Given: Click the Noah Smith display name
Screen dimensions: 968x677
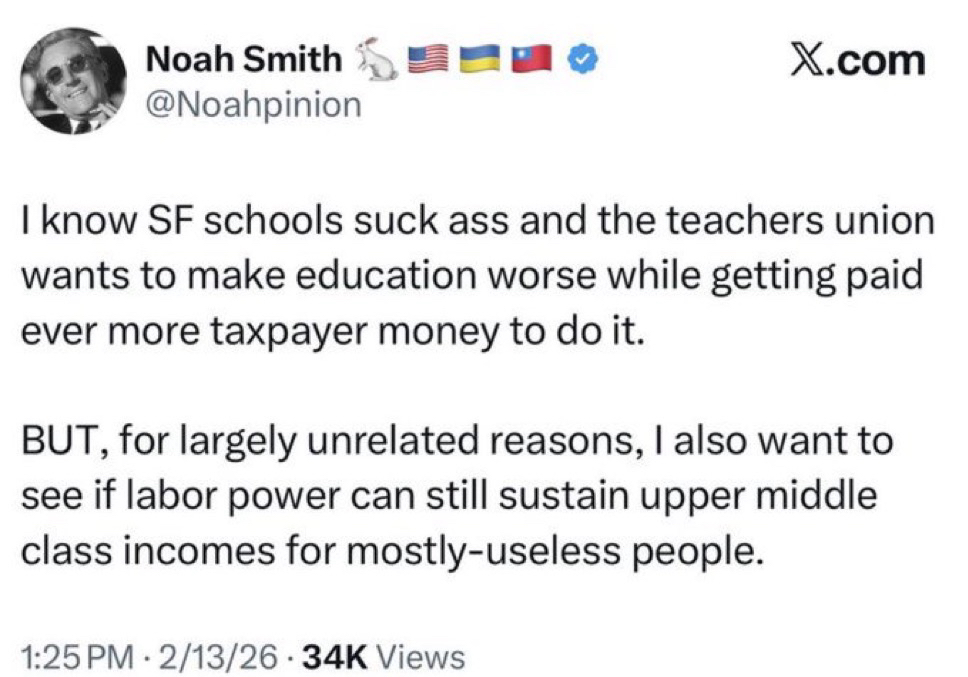Looking at the screenshot, I should tap(243, 62).
